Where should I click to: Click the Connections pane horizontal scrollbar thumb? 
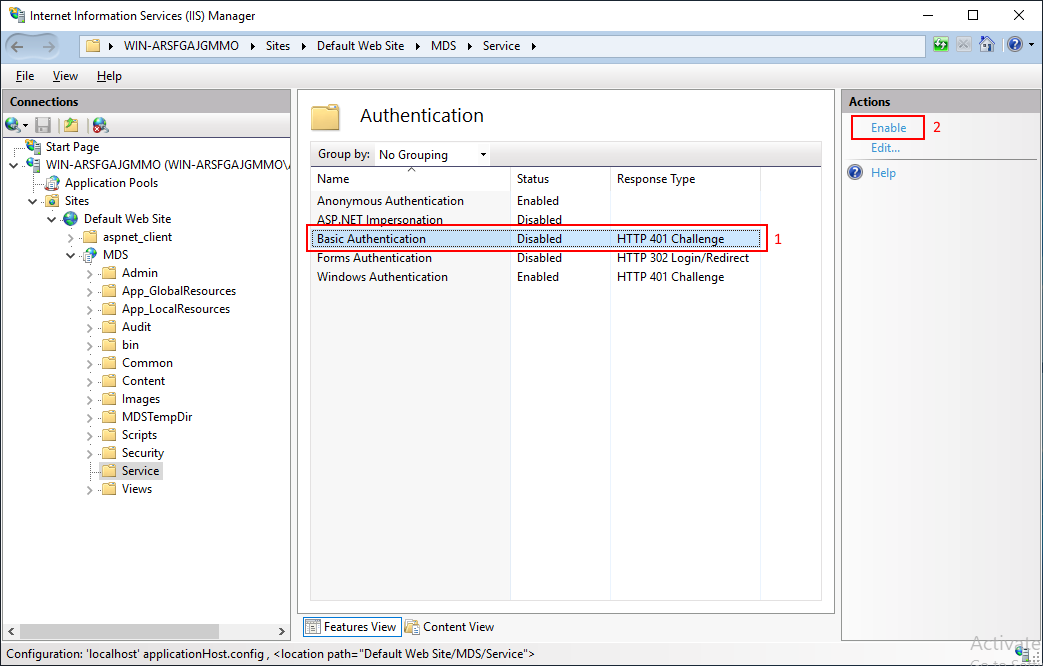119,631
